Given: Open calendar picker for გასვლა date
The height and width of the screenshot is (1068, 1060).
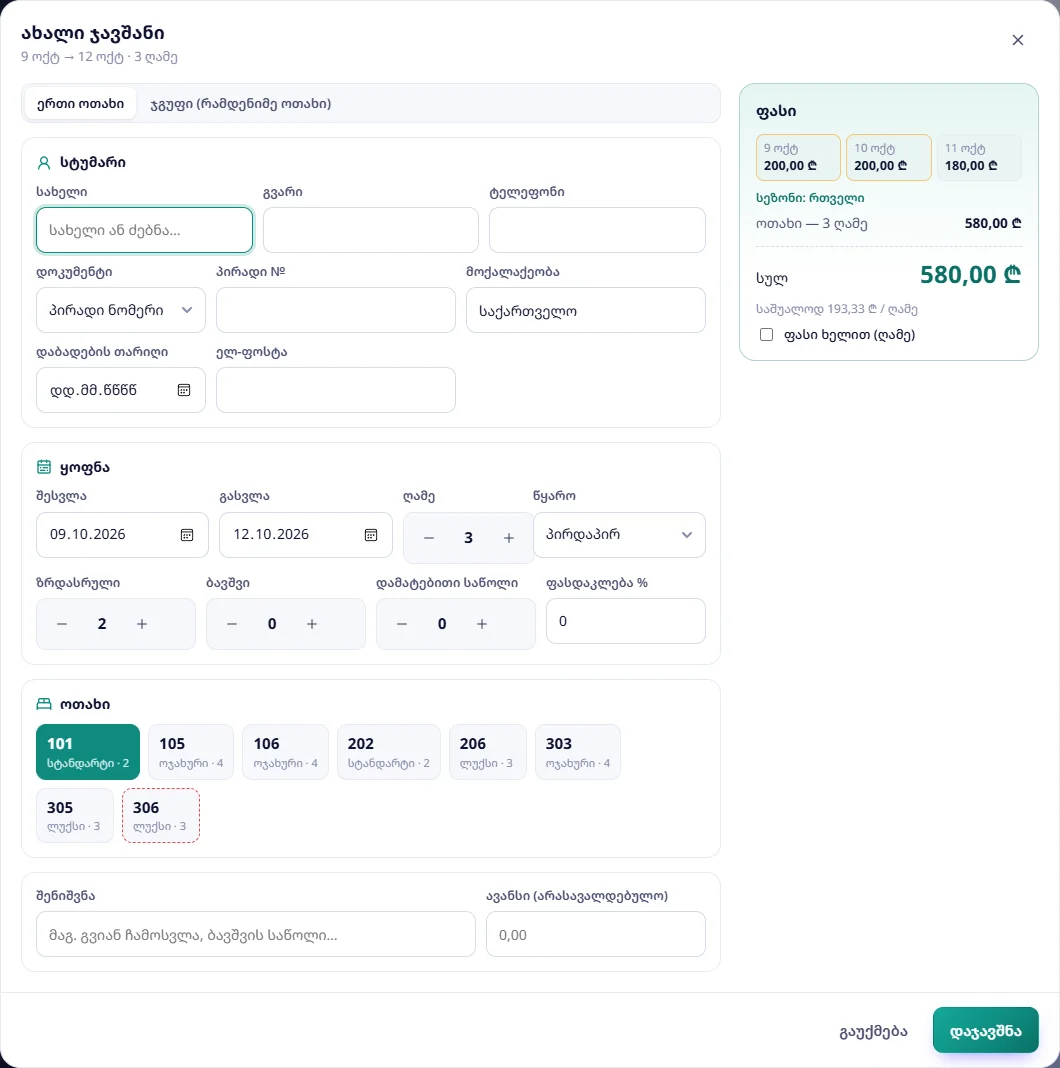Looking at the screenshot, I should pyautogui.click(x=371, y=535).
